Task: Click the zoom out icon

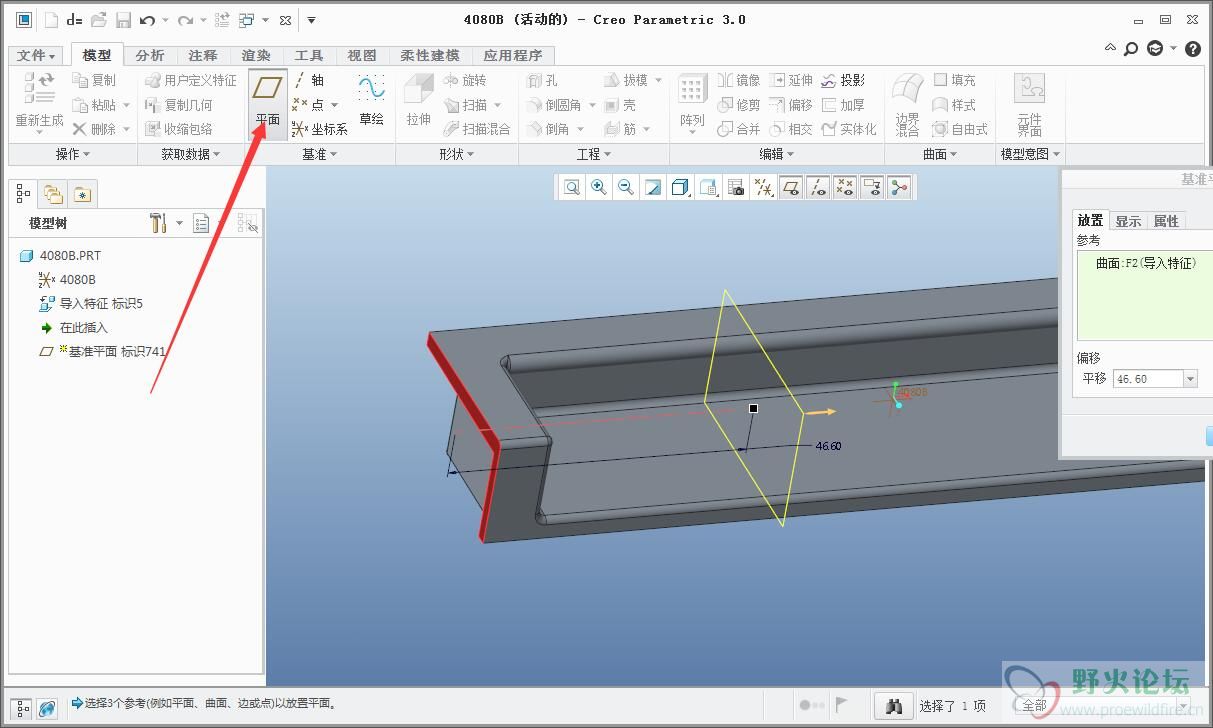Action: [625, 187]
